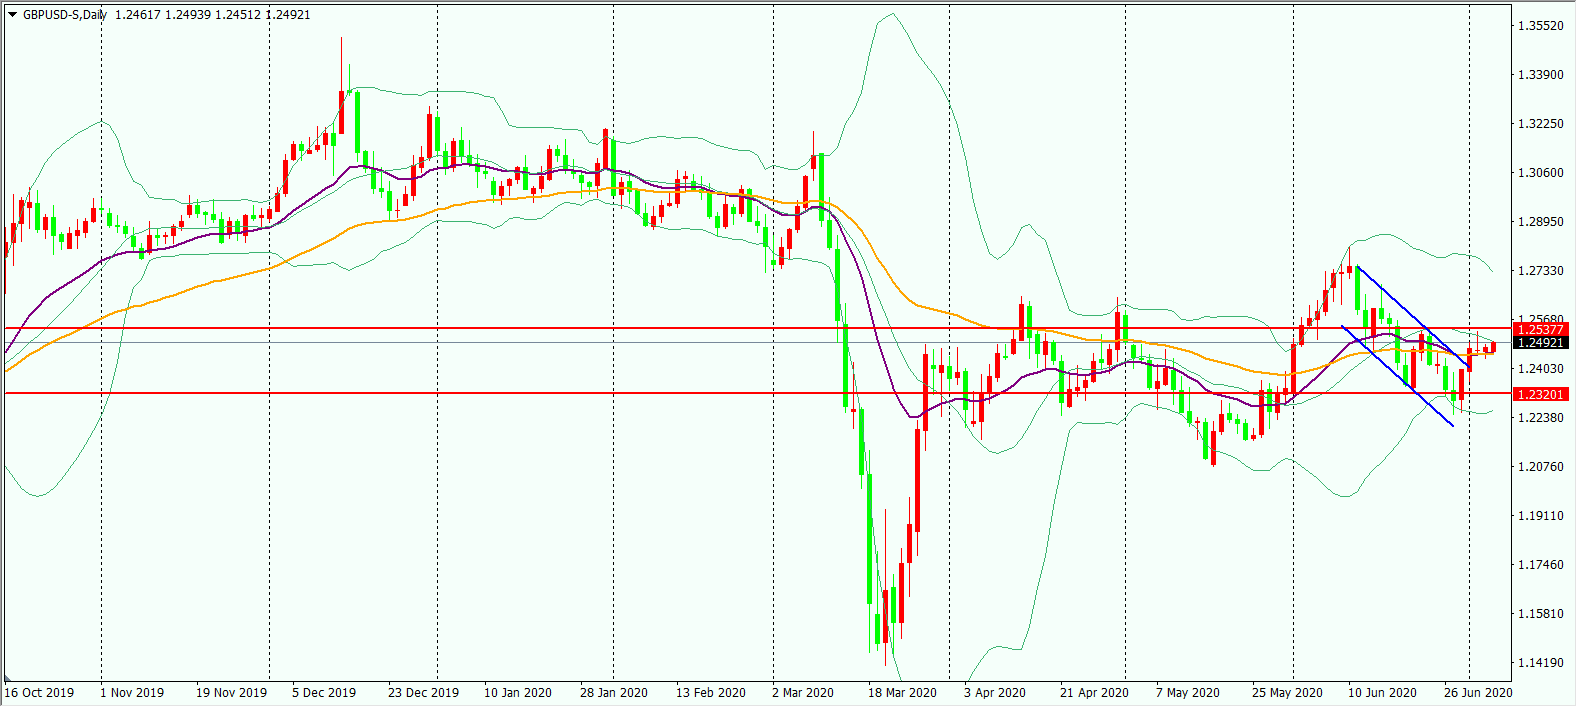Click the 25 May 2020 date label
1577x707 pixels.
1287,692
